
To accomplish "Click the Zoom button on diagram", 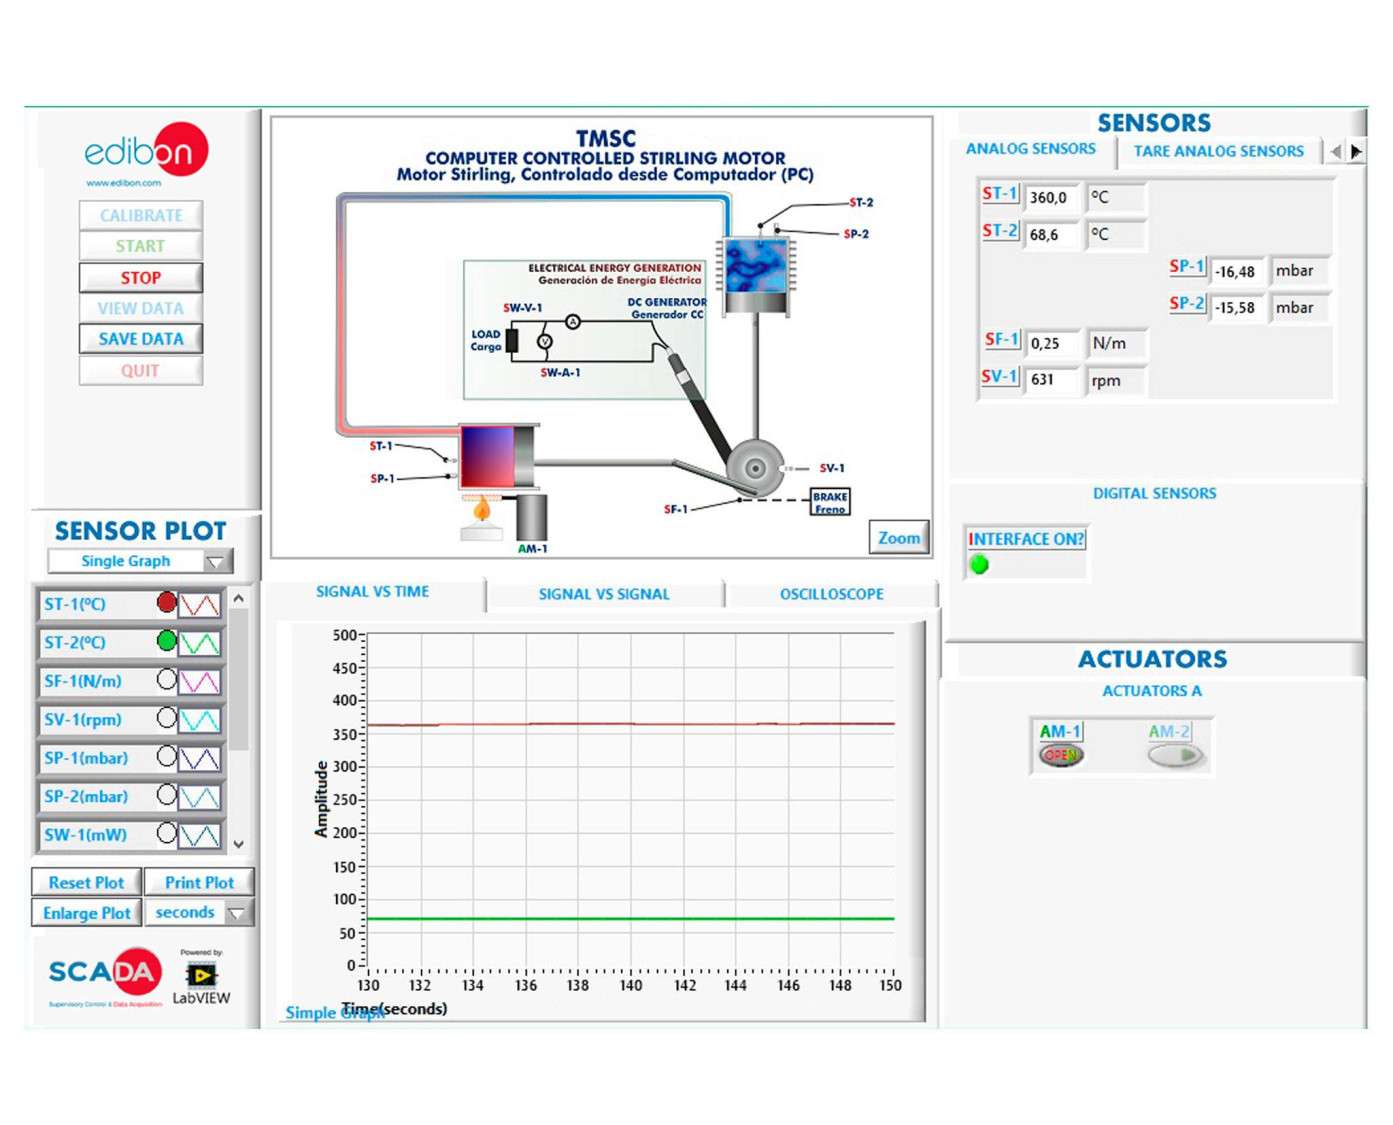I will tap(898, 538).
